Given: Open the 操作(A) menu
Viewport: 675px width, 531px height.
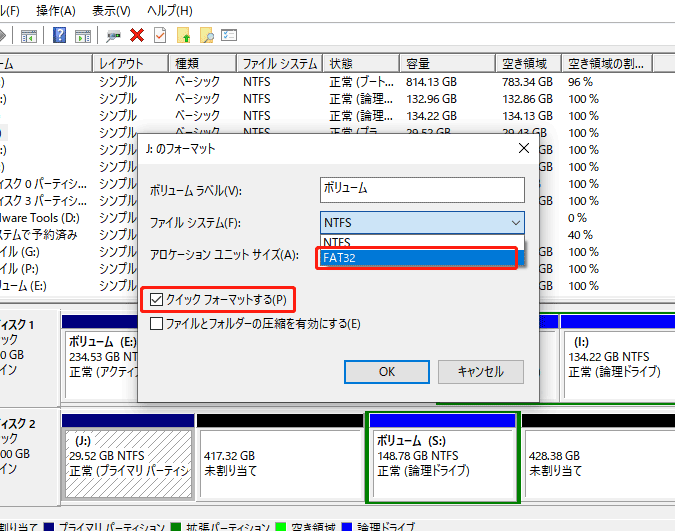Looking at the screenshot, I should point(56,11).
